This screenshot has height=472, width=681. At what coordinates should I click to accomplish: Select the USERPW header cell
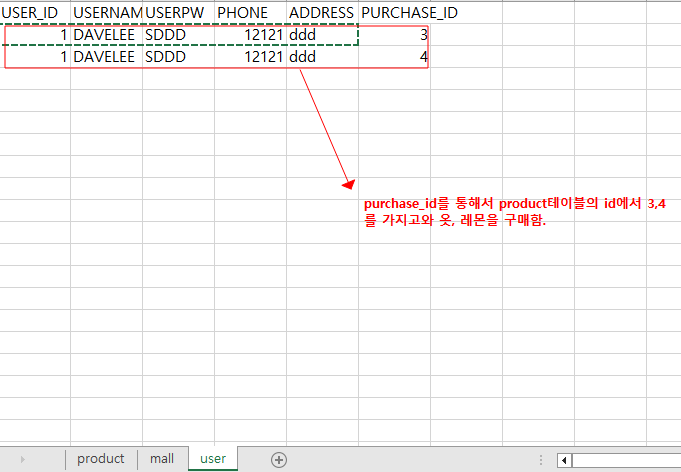(179, 13)
